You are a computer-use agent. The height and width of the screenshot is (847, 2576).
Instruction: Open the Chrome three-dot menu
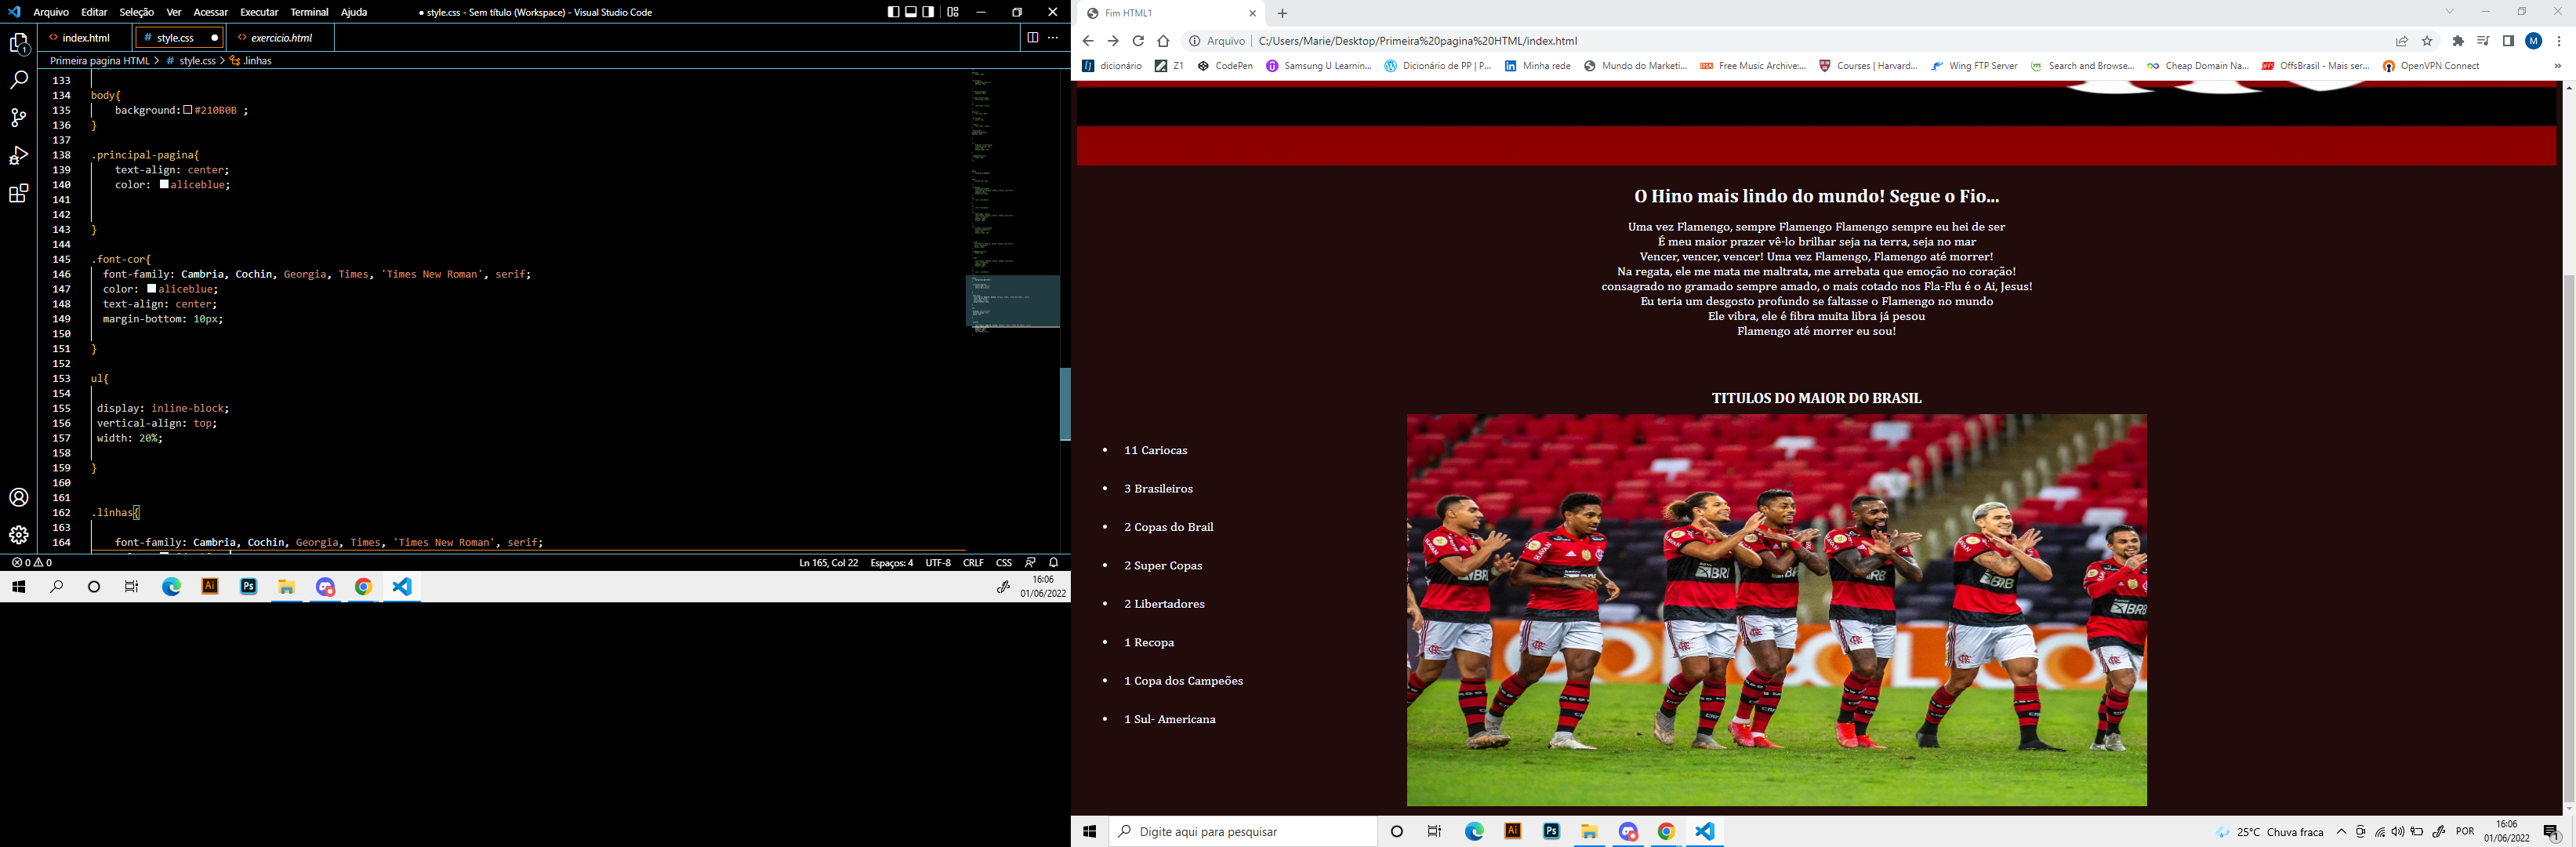[2558, 41]
